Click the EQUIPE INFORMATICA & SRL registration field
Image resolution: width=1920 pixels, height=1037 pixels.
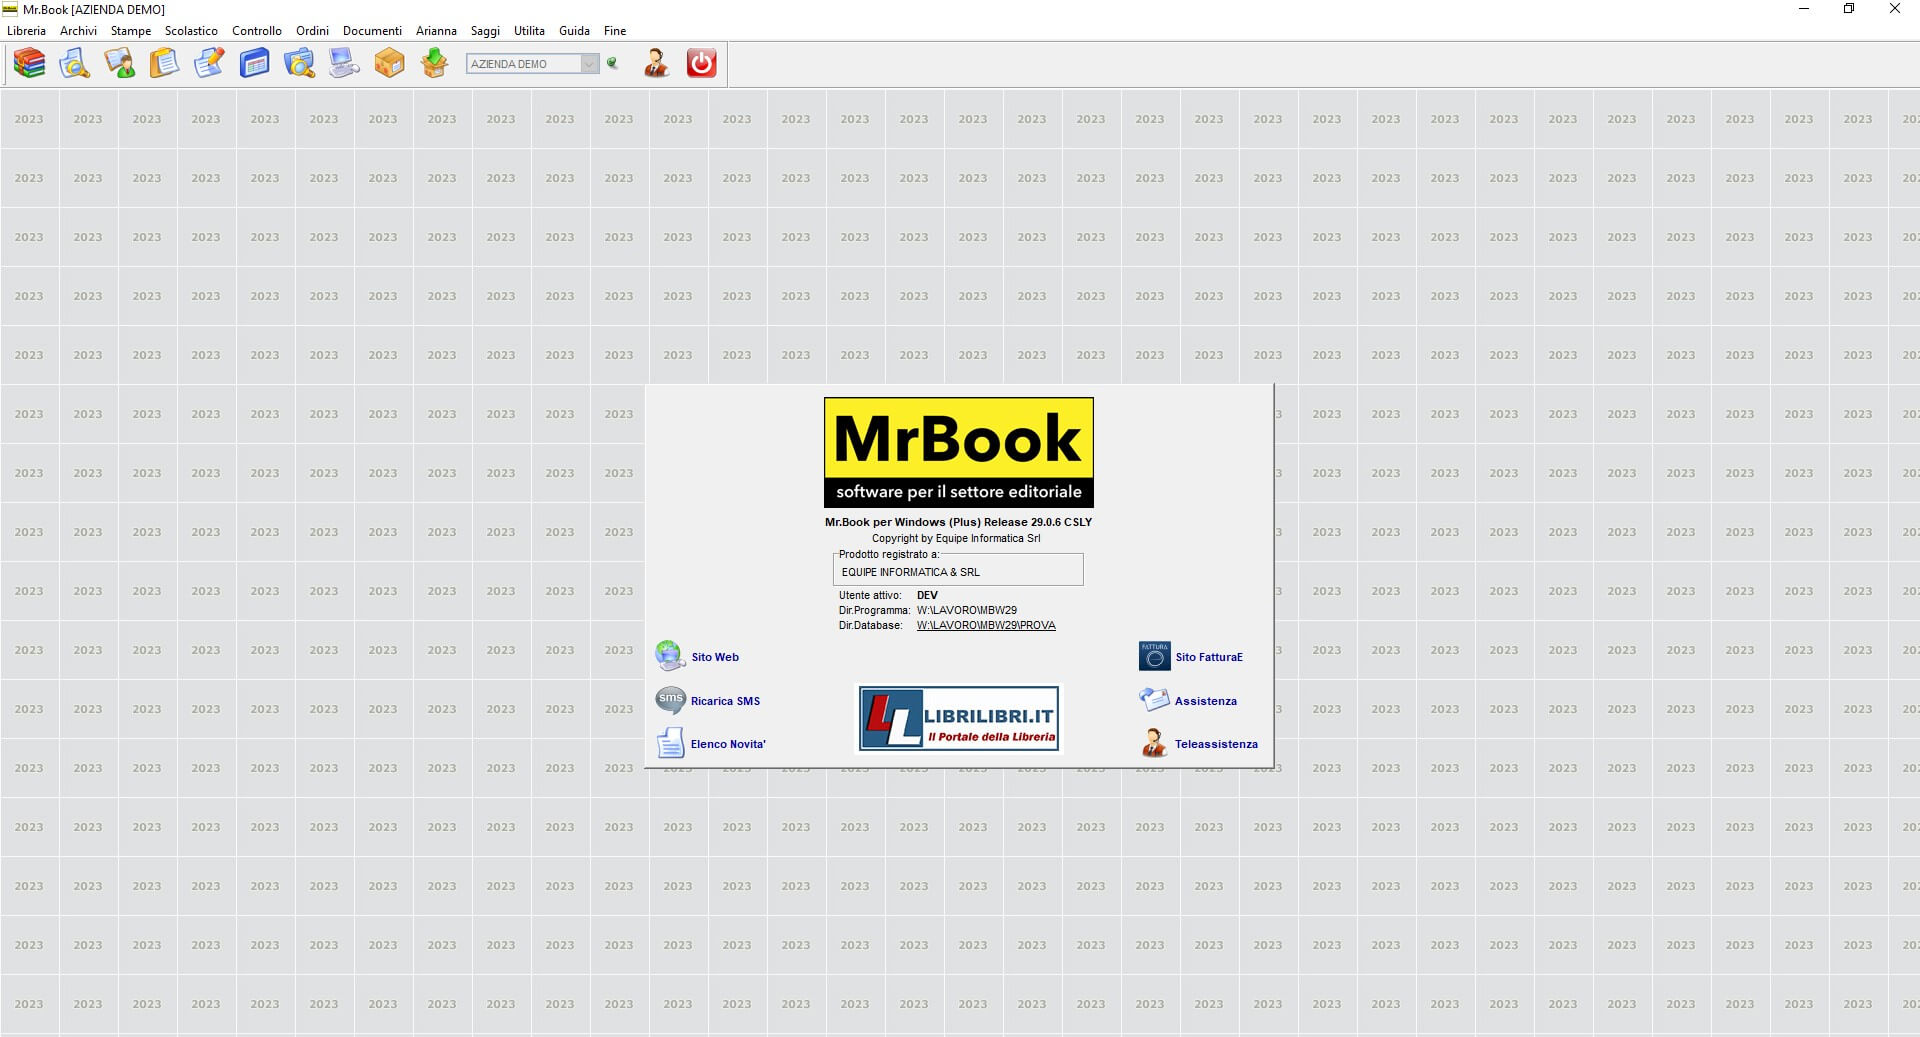point(958,571)
